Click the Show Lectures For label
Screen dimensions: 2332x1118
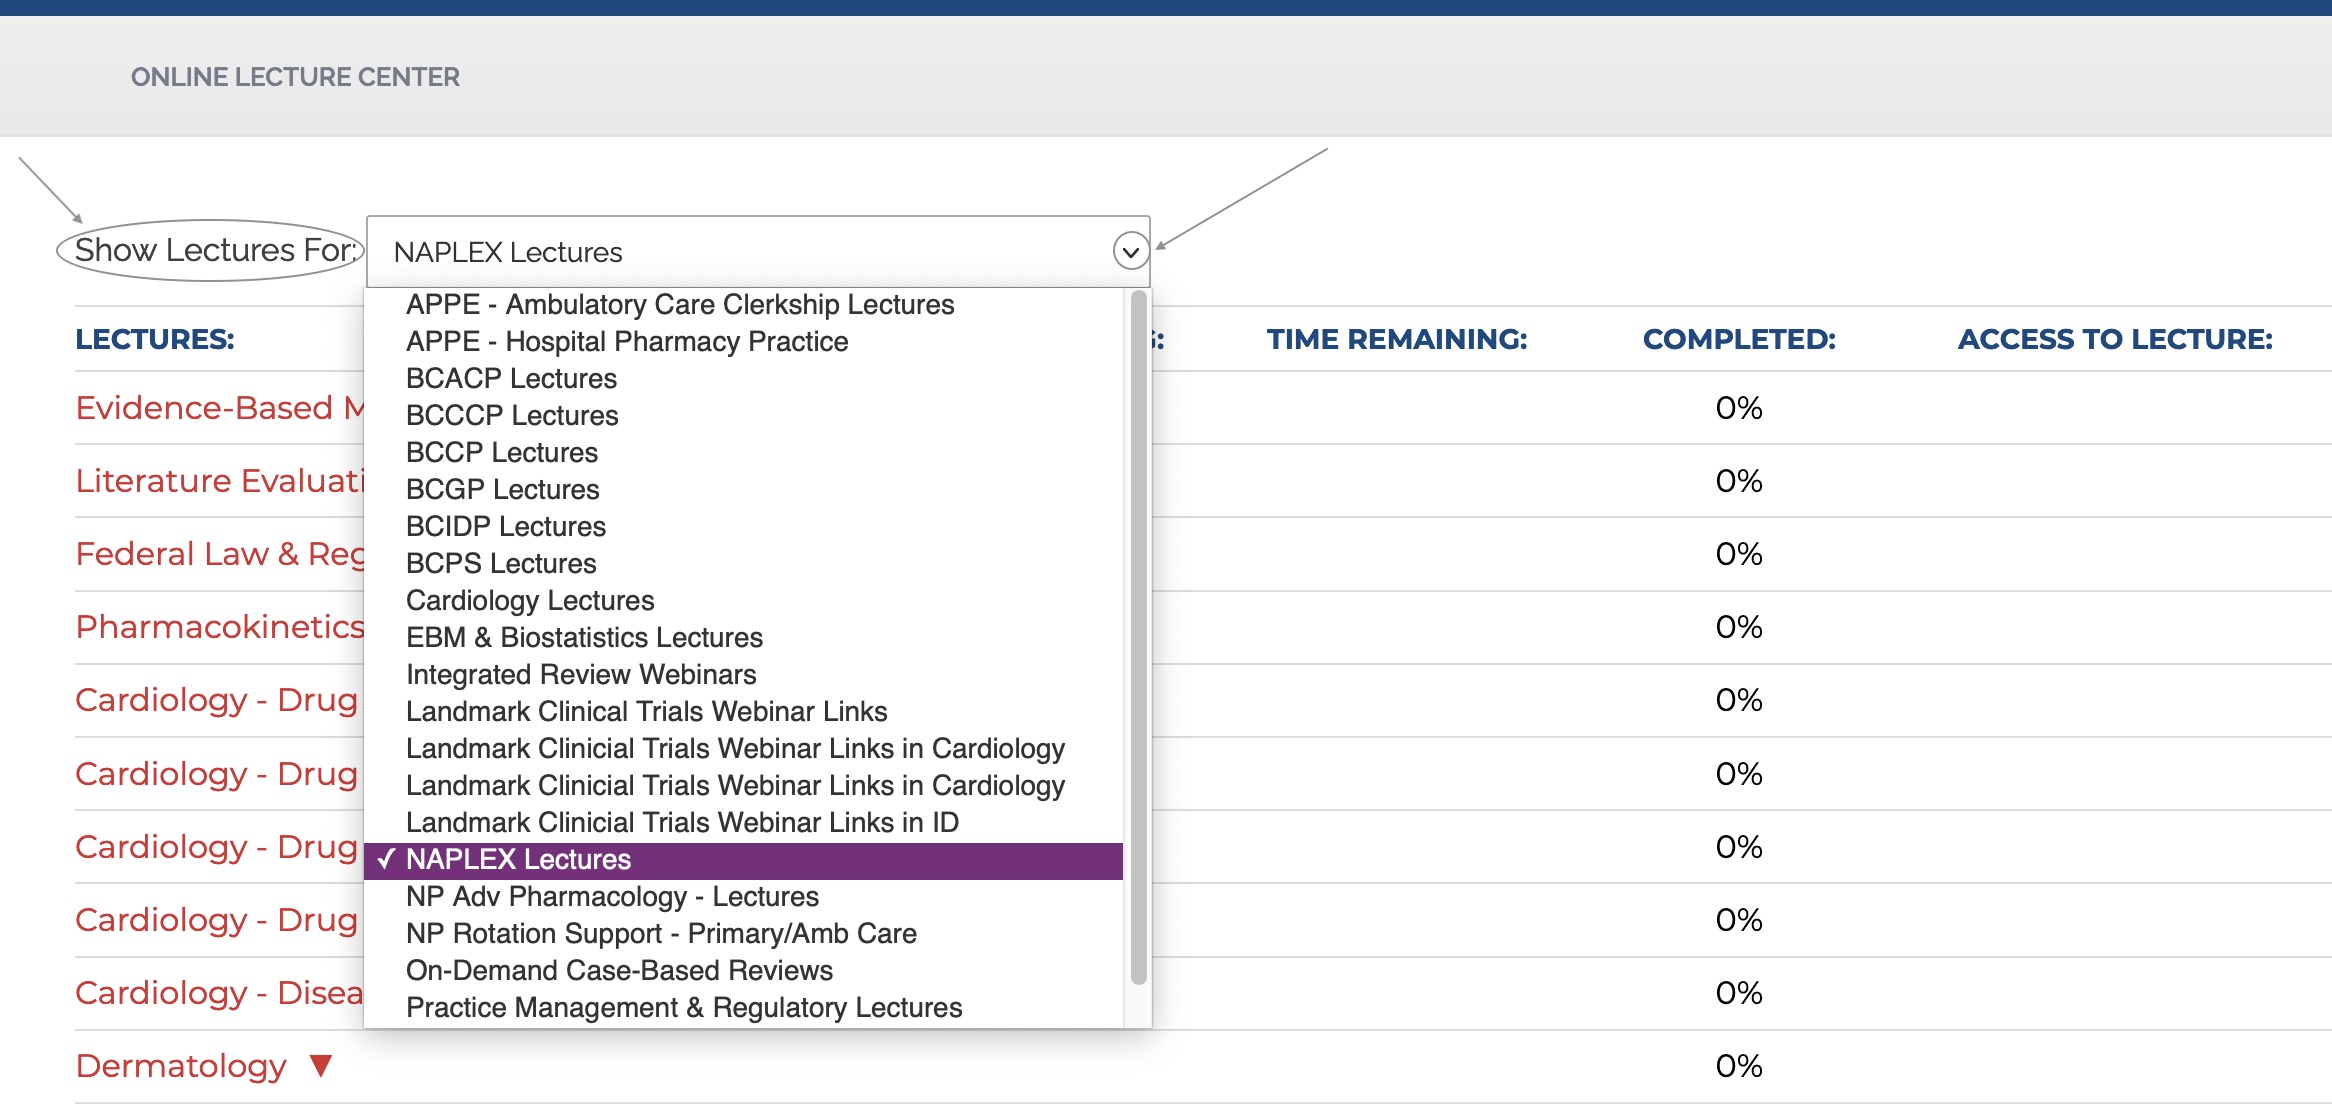click(215, 250)
